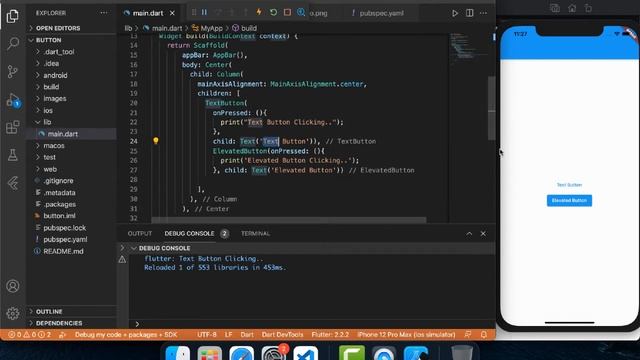
Task: Open the Explorer view in activity bar
Action: point(13,16)
